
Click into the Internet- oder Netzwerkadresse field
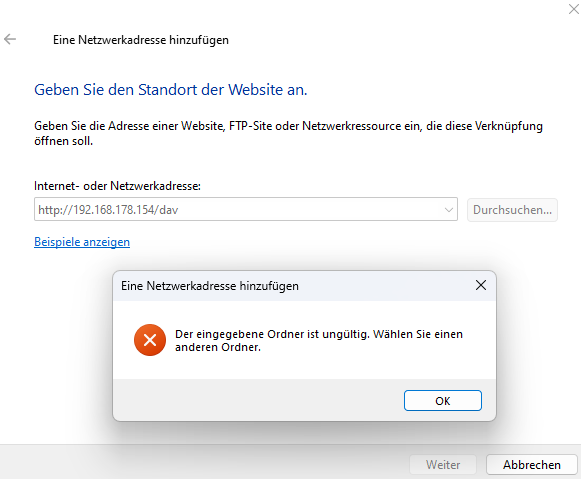(x=246, y=209)
